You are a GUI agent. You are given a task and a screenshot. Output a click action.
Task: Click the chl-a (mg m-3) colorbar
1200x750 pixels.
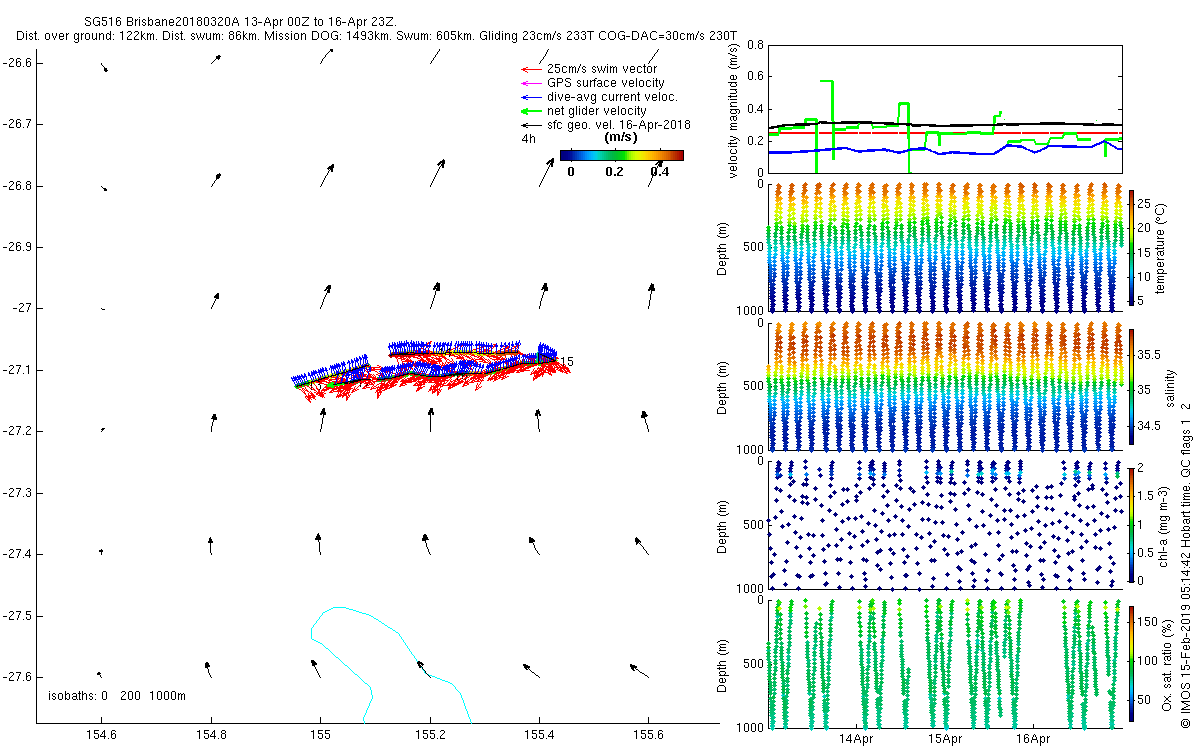[x=1131, y=522]
